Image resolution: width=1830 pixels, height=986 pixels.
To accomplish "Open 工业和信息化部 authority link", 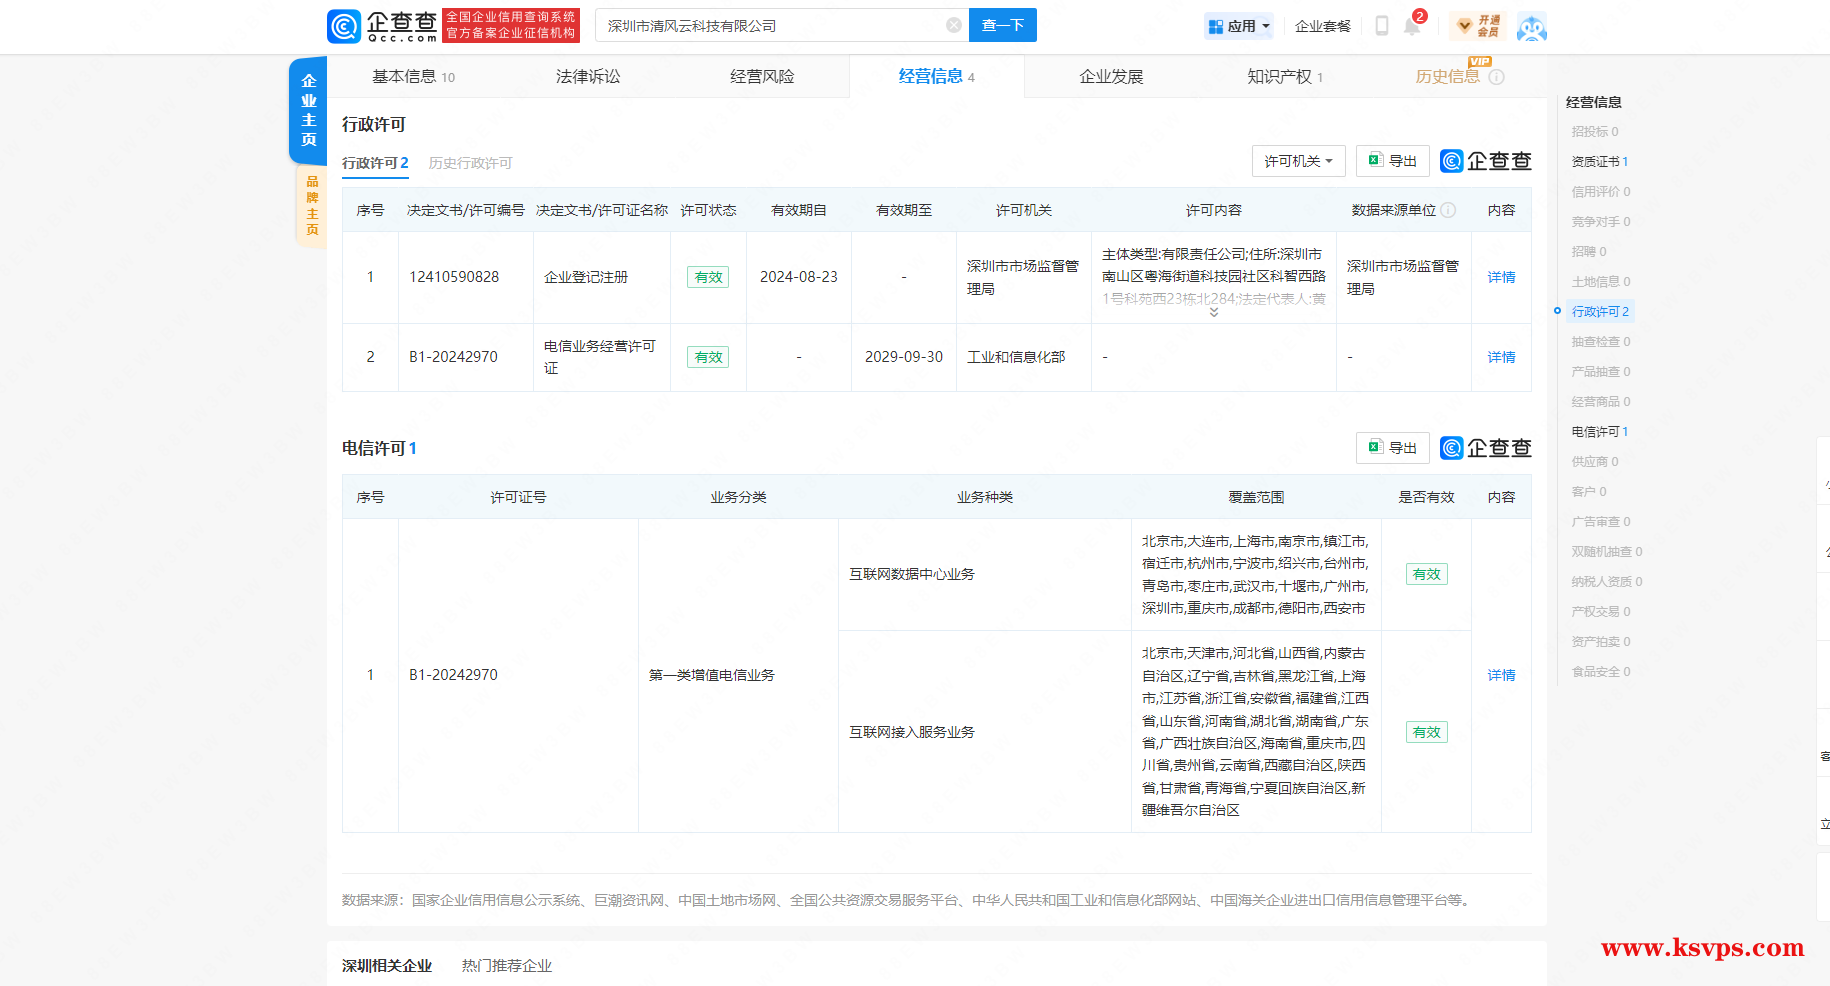I will click(1016, 357).
